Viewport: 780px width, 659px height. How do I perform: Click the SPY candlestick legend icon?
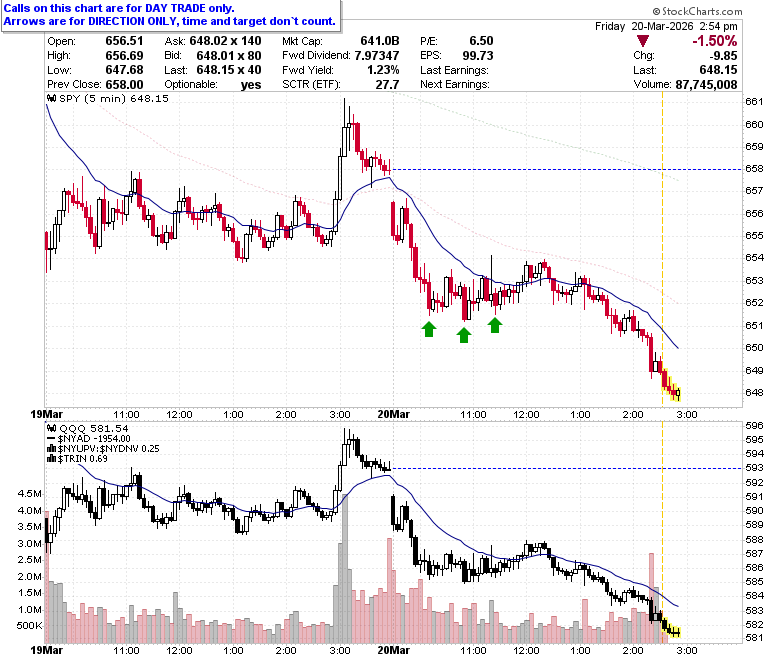click(x=52, y=98)
